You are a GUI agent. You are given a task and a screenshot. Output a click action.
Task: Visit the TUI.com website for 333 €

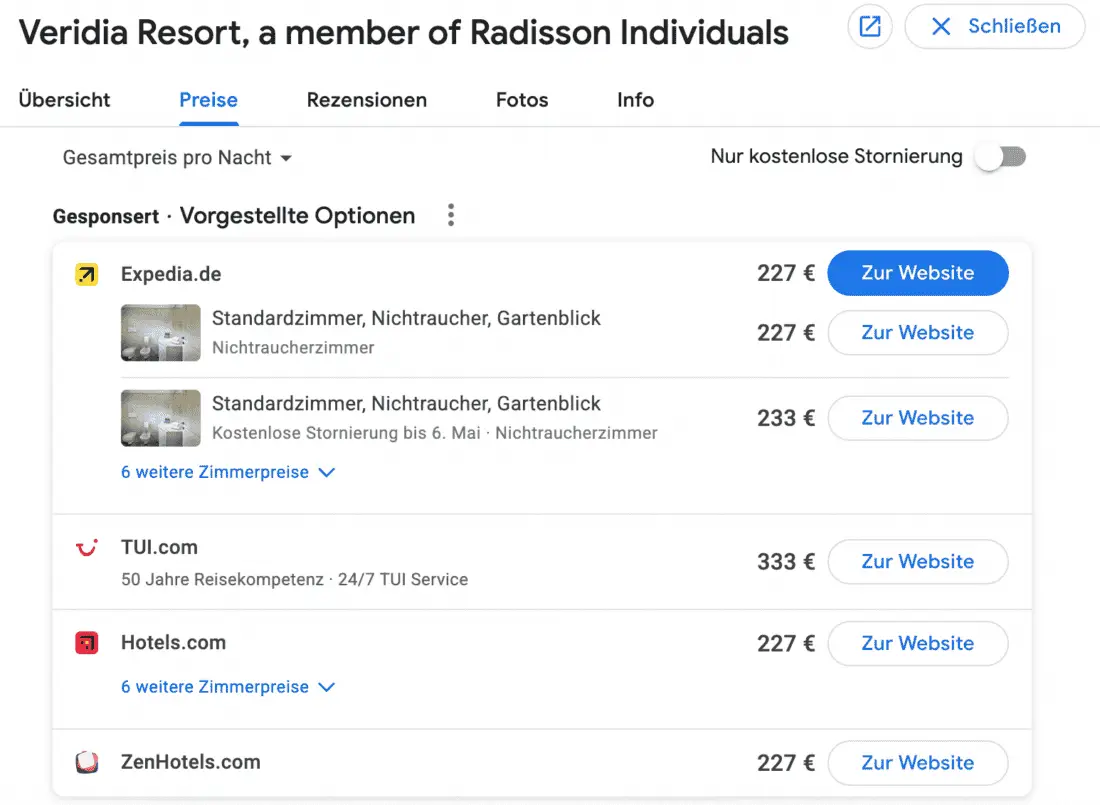pos(917,562)
